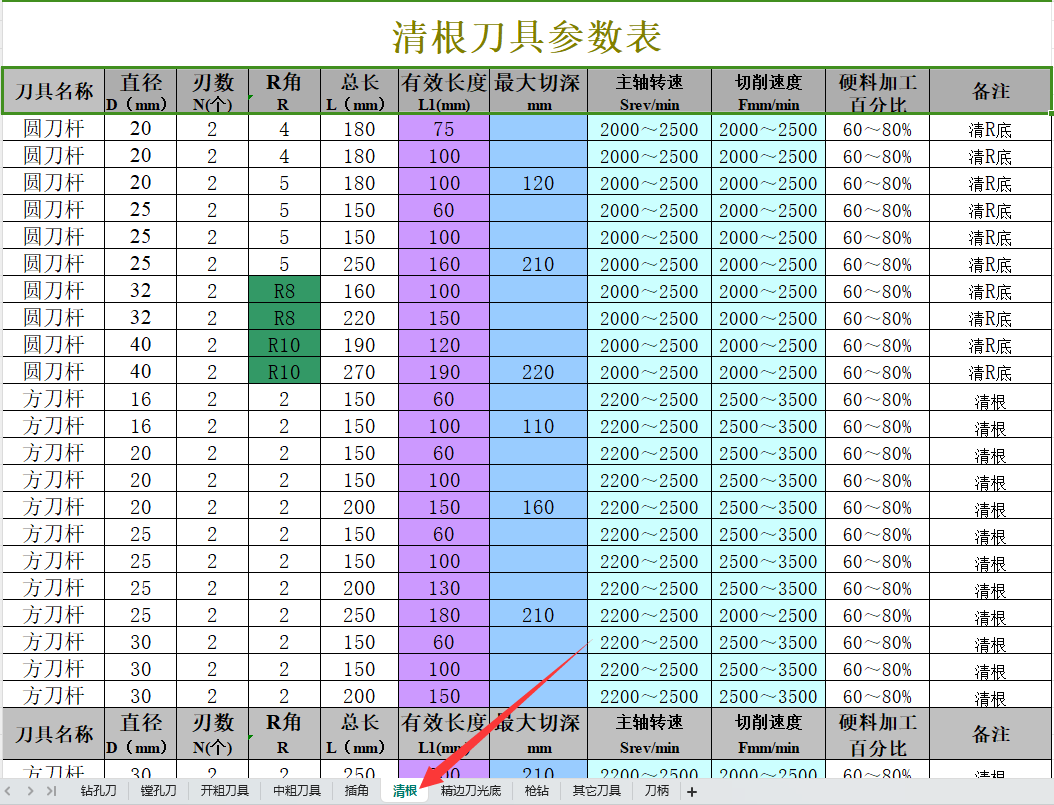Select the green R8 cell with total length 220
The width and height of the screenshot is (1054, 805).
pyautogui.click(x=284, y=317)
